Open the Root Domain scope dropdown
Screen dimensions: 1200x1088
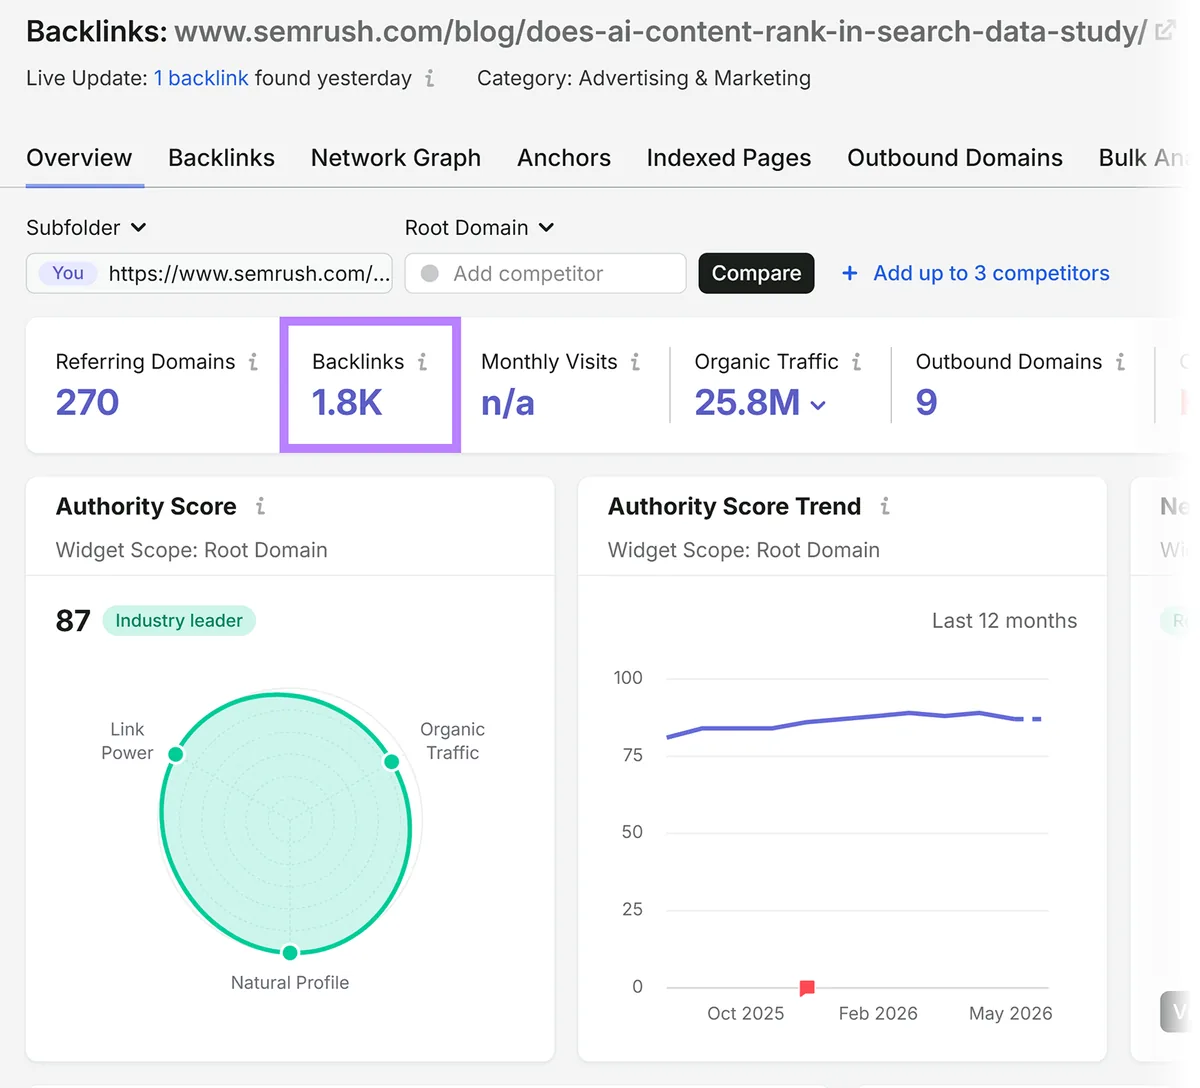click(x=480, y=228)
